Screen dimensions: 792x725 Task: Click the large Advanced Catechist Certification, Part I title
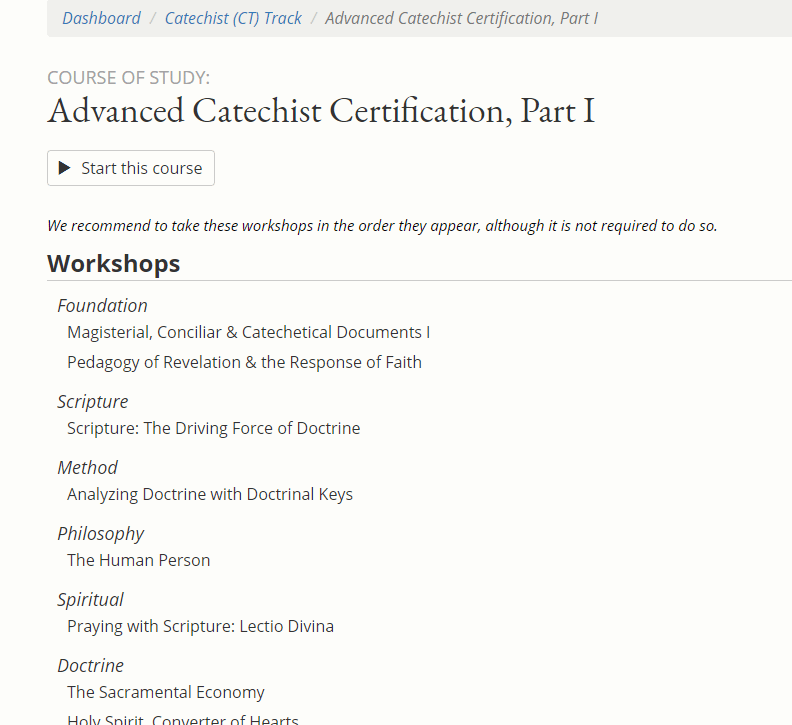pos(322,111)
